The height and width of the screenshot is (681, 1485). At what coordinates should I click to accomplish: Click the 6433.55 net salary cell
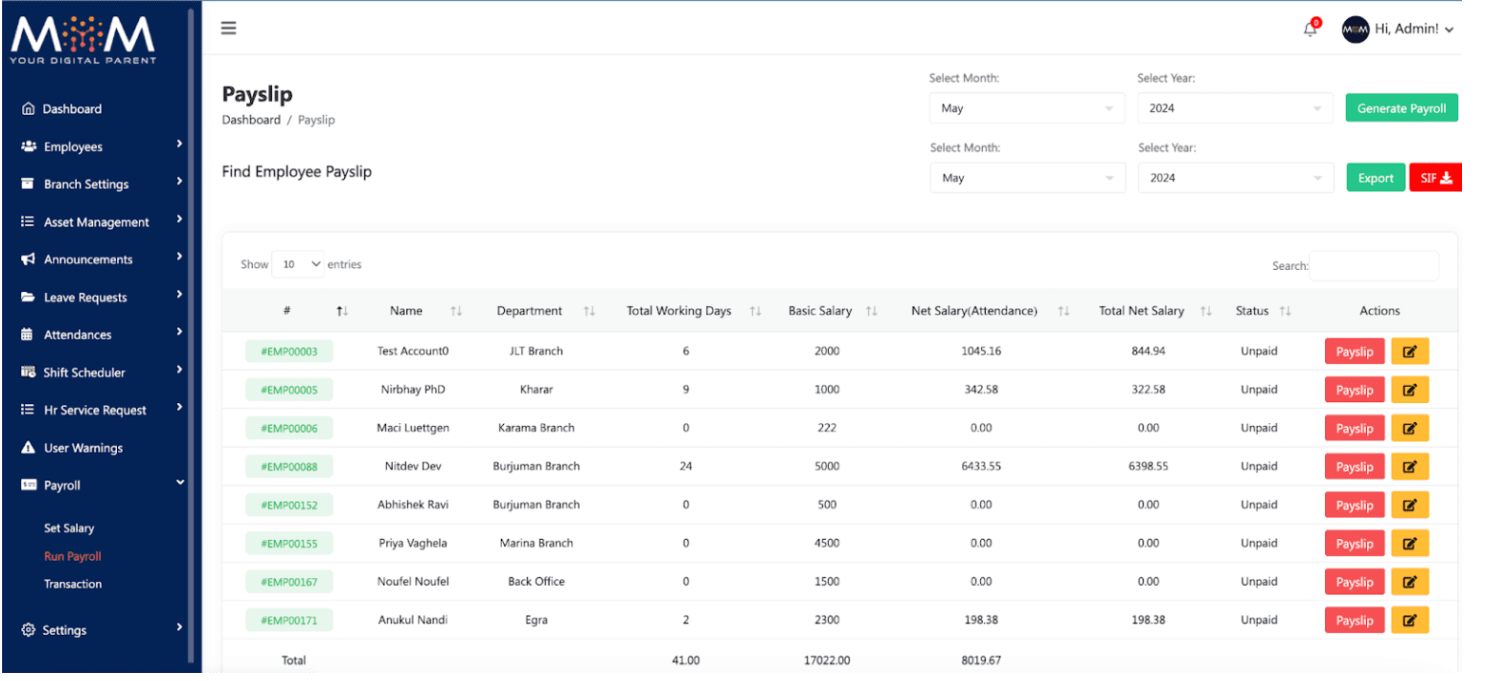pos(981,466)
